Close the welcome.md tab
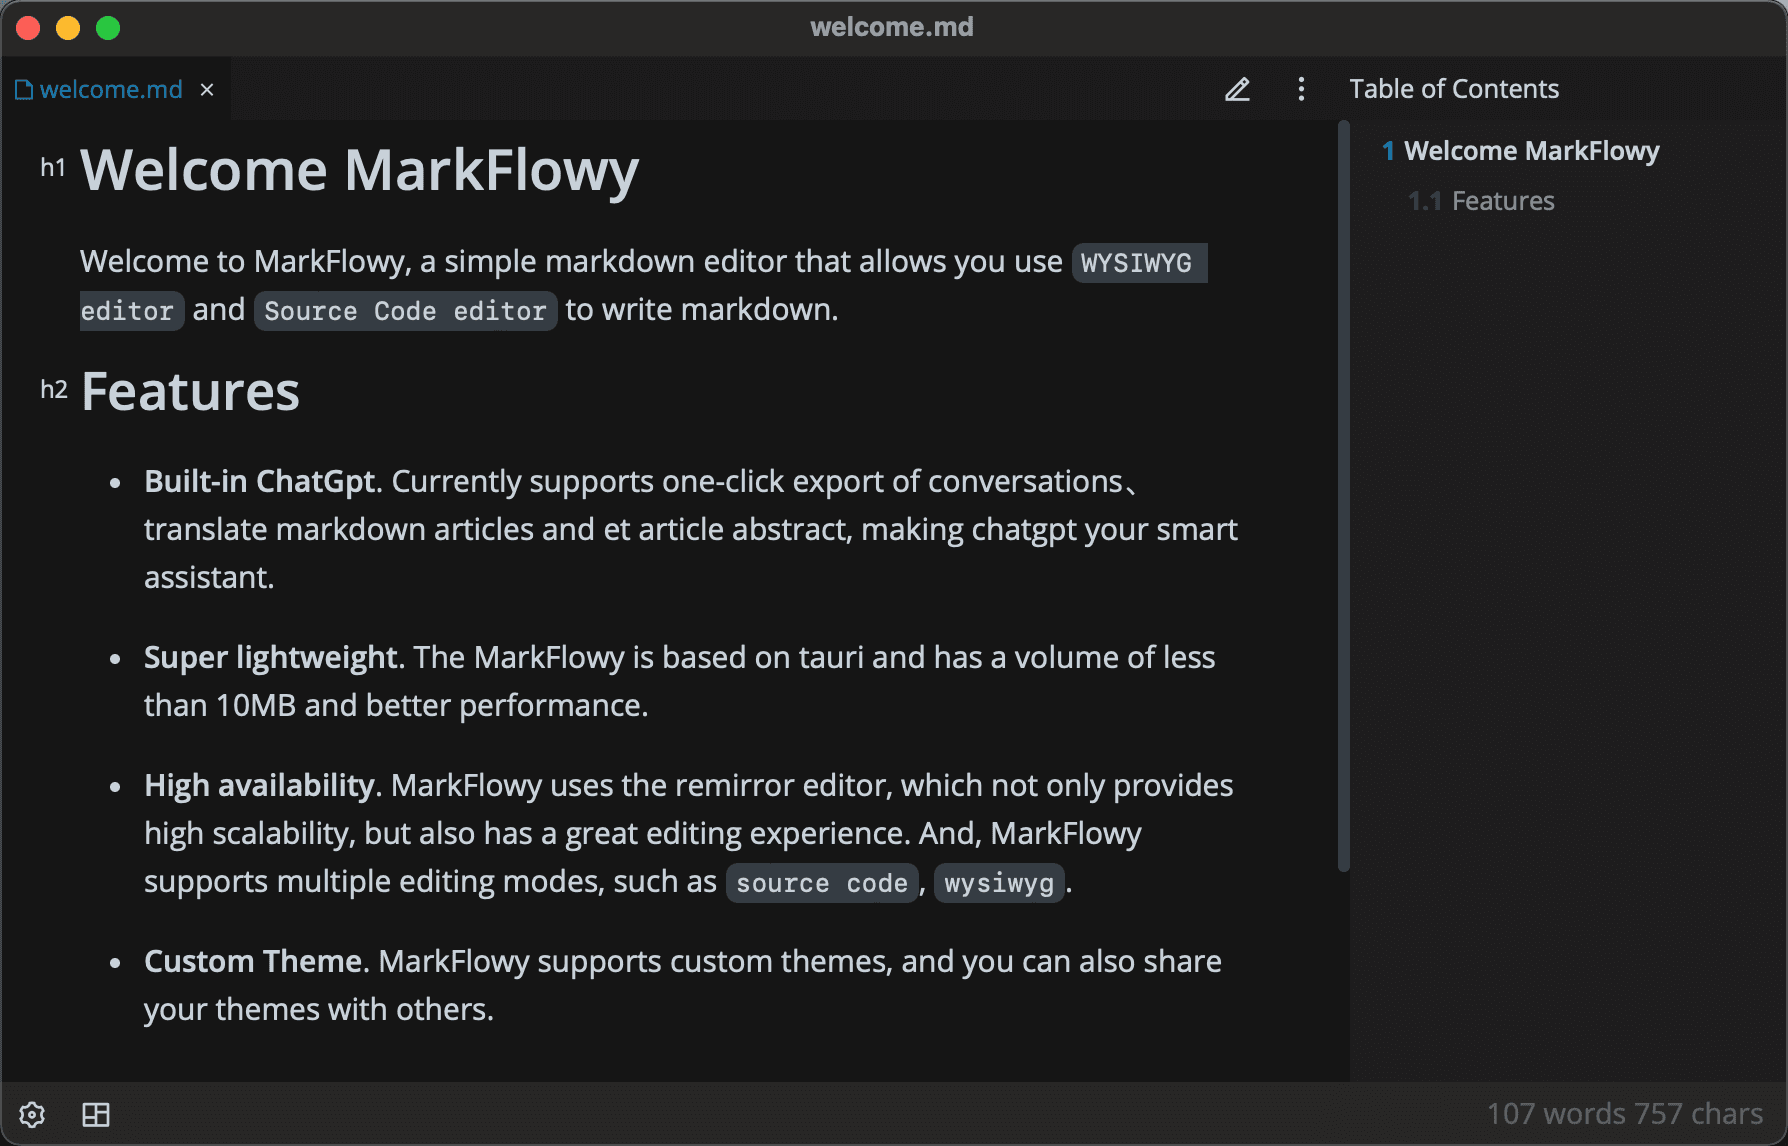Screen dimensions: 1788x1146 [x=207, y=90]
